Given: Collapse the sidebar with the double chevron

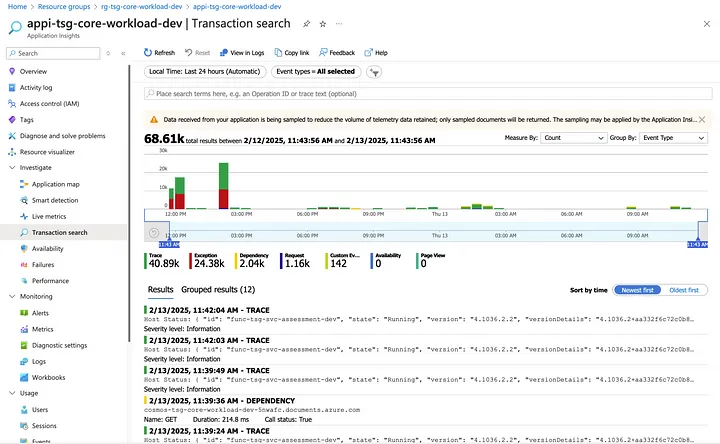Looking at the screenshot, I should tap(123, 53).
